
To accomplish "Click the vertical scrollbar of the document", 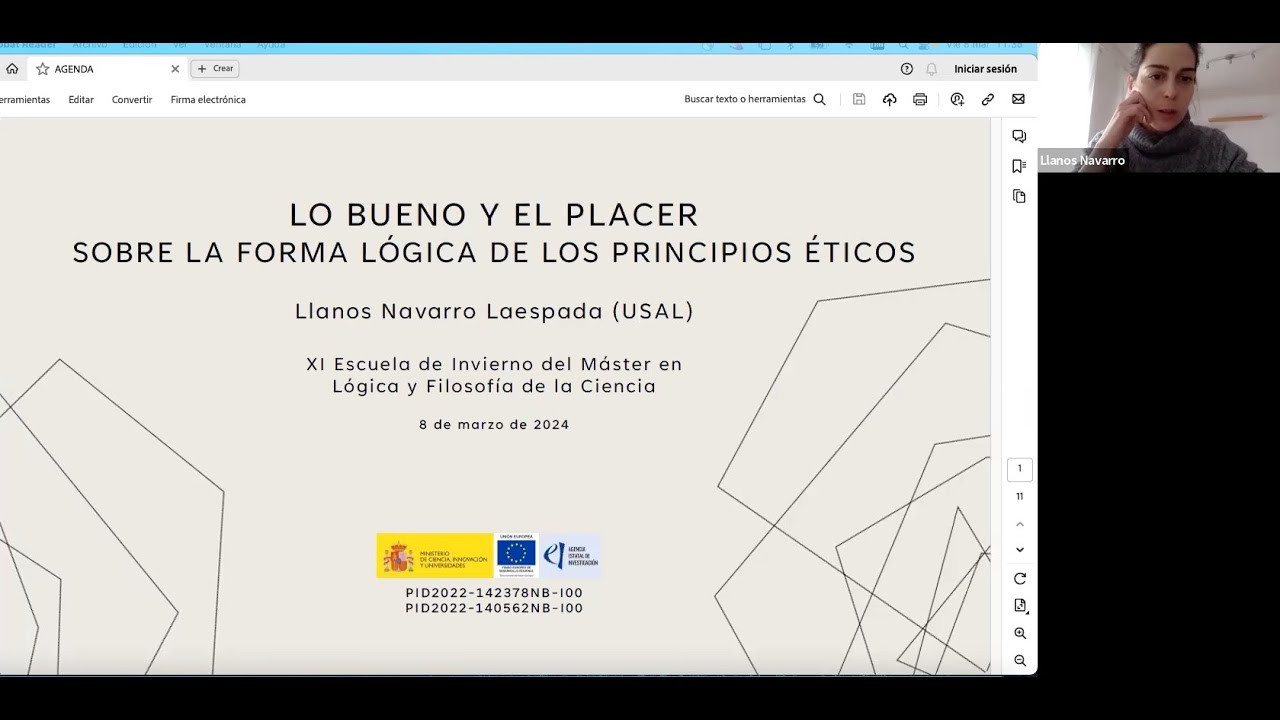I will [x=995, y=395].
